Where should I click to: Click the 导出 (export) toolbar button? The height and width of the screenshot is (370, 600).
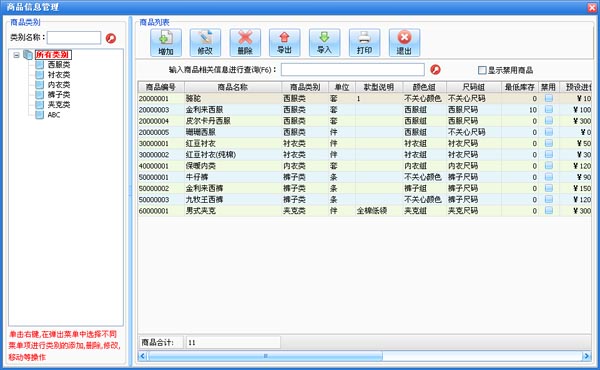click(x=284, y=42)
